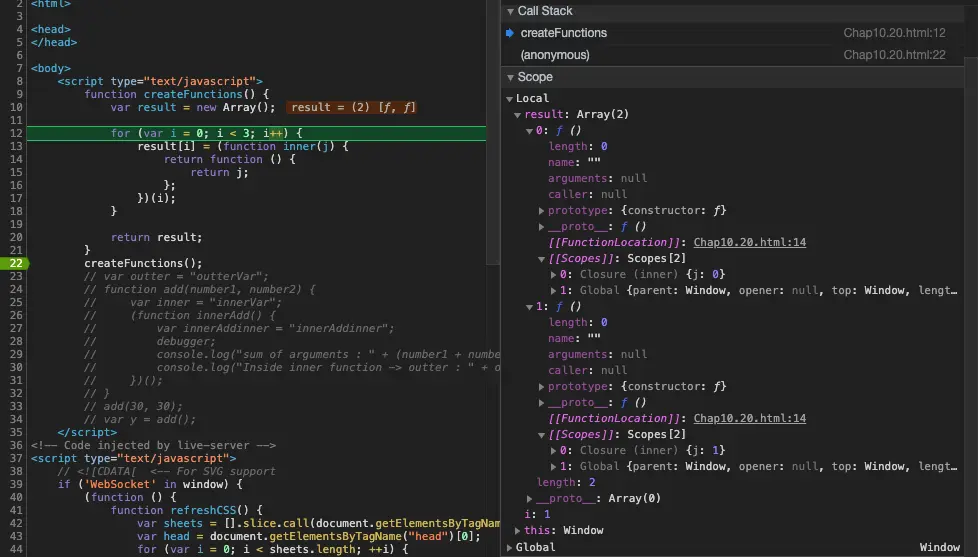The width and height of the screenshot is (978, 557).
Task: Expand prototype under element 1
Action: point(541,387)
